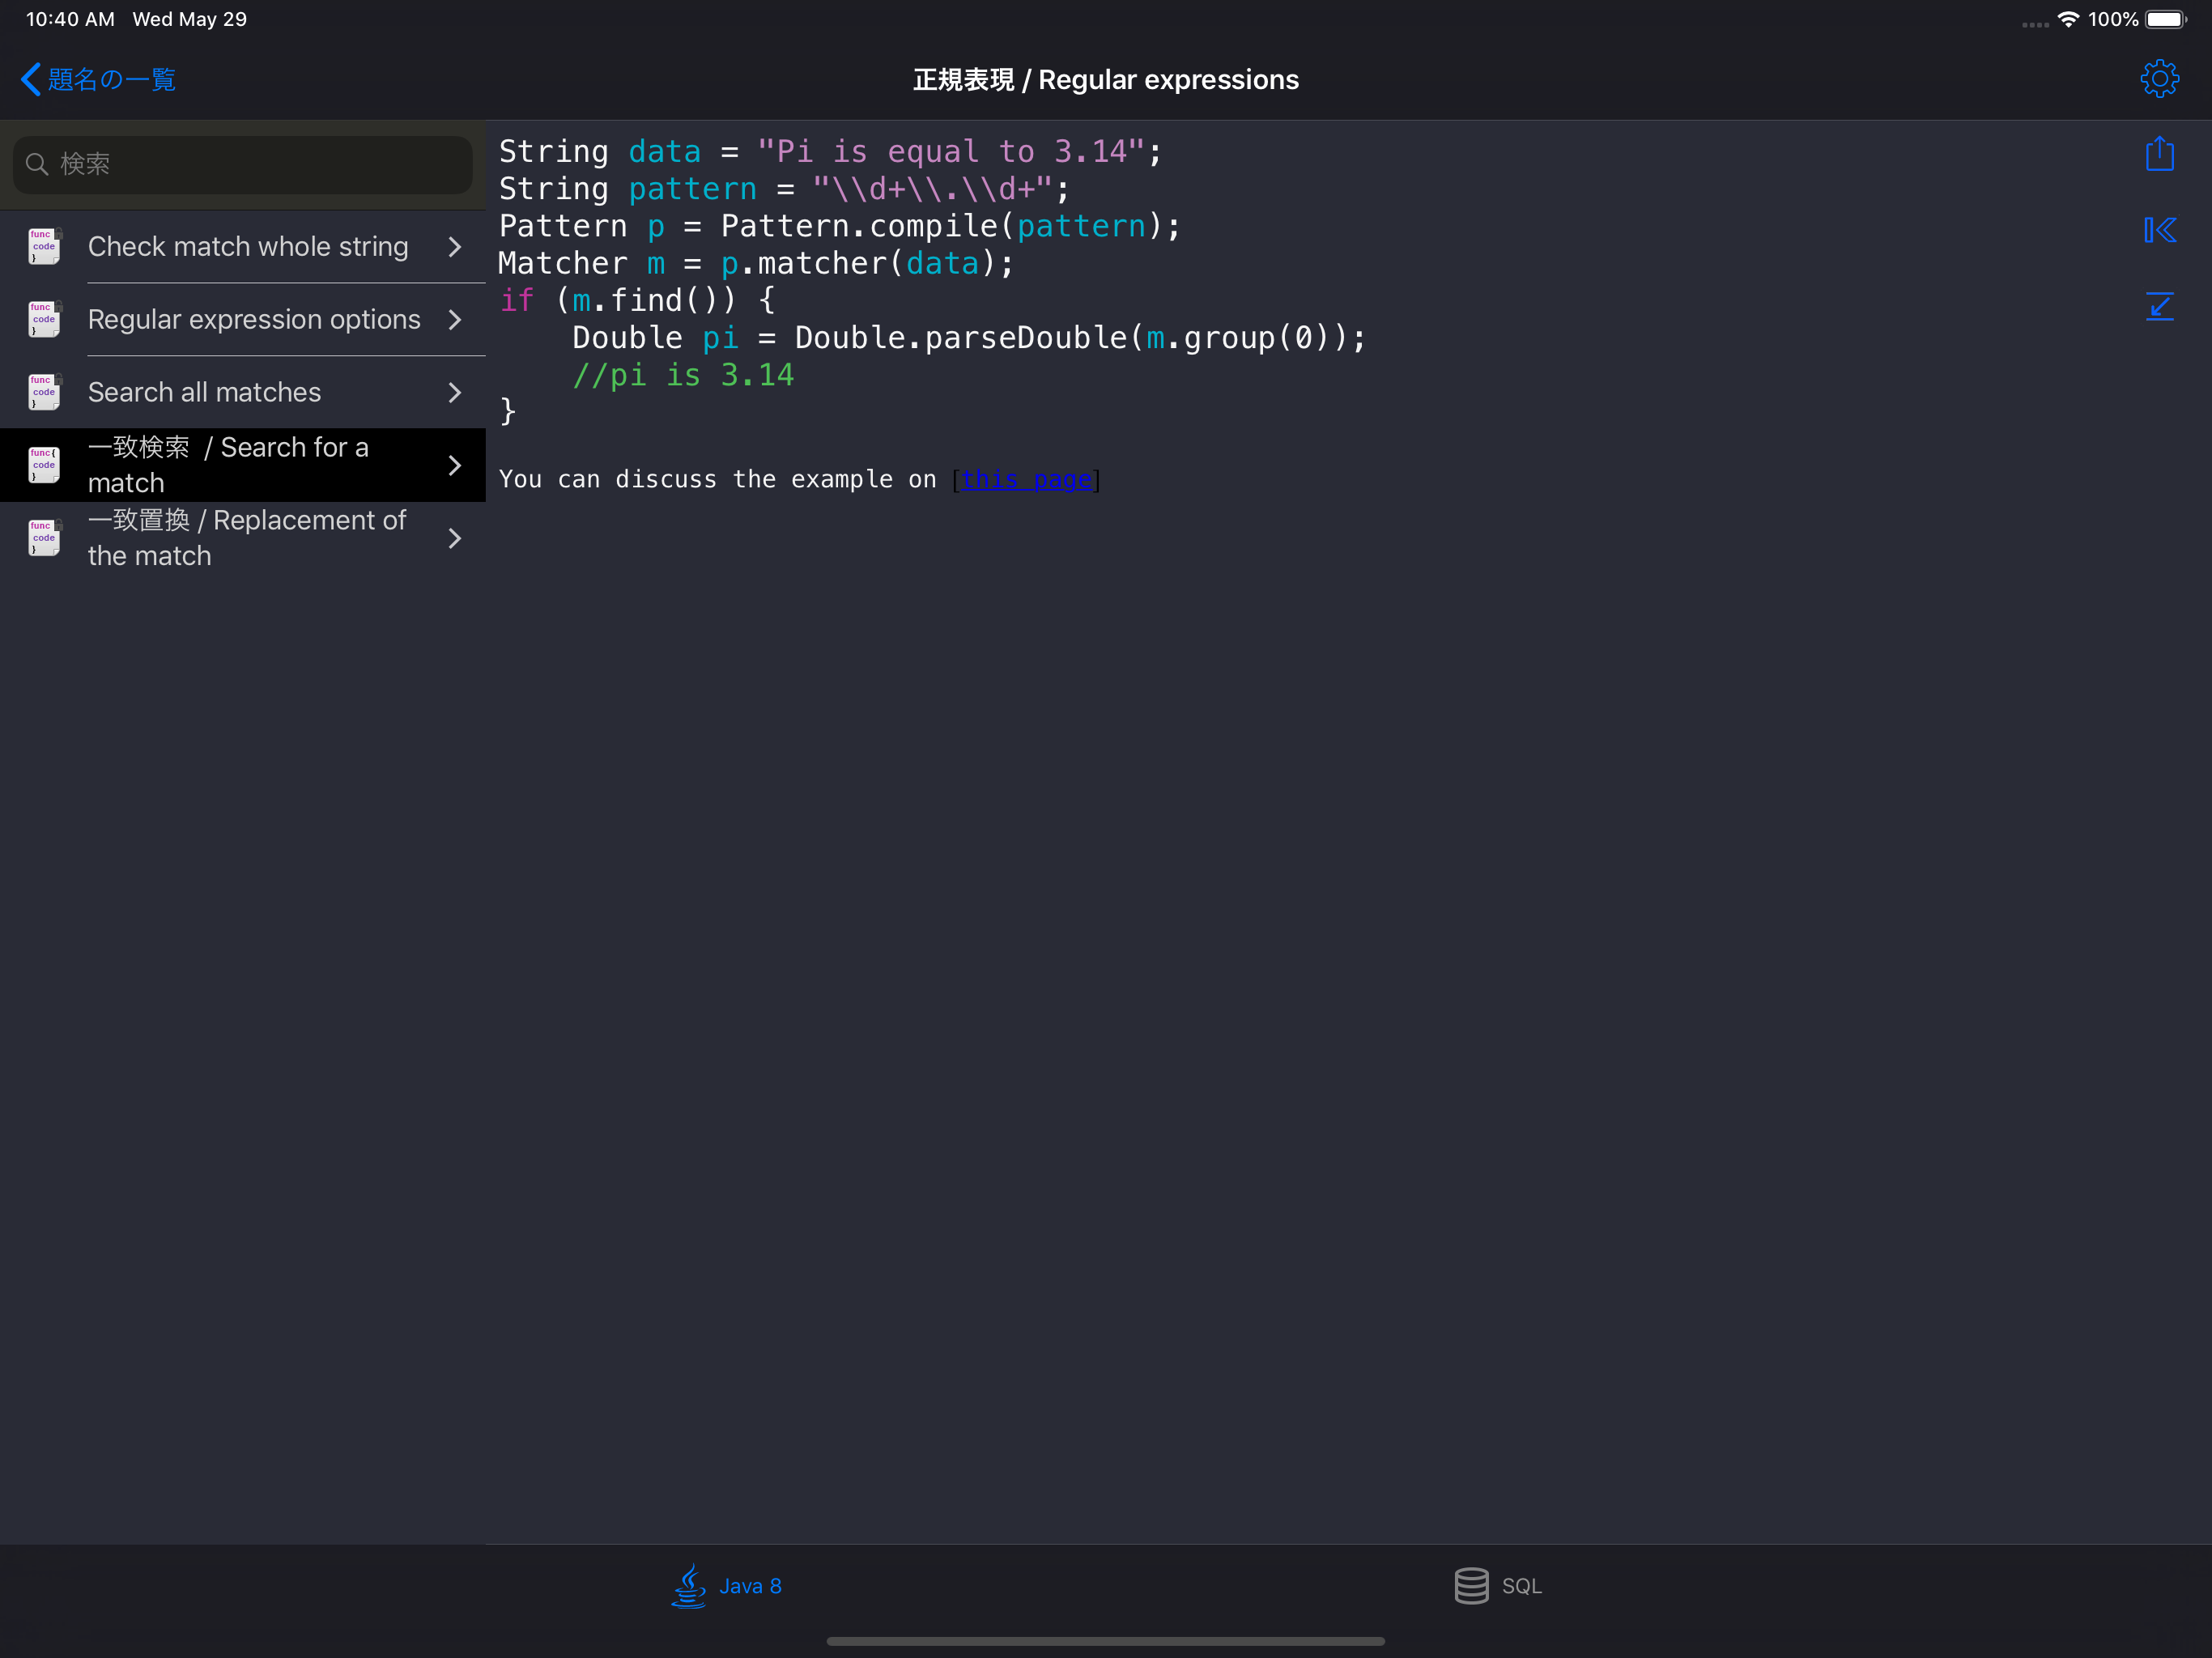
Task: Switch to the SQL tab
Action: (x=1497, y=1585)
